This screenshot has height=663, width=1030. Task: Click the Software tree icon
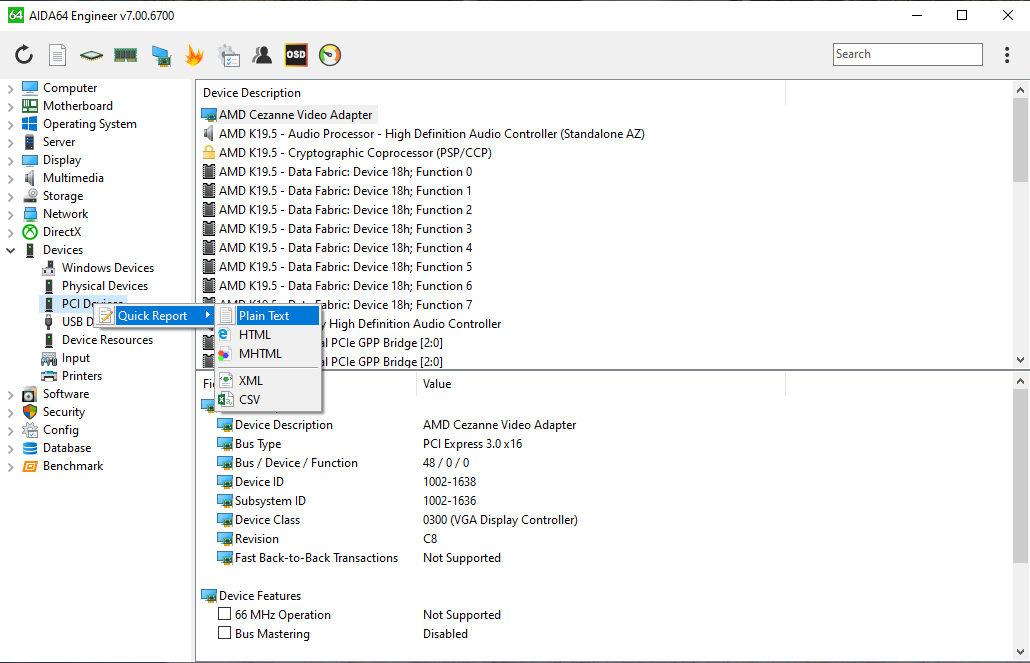(x=30, y=394)
